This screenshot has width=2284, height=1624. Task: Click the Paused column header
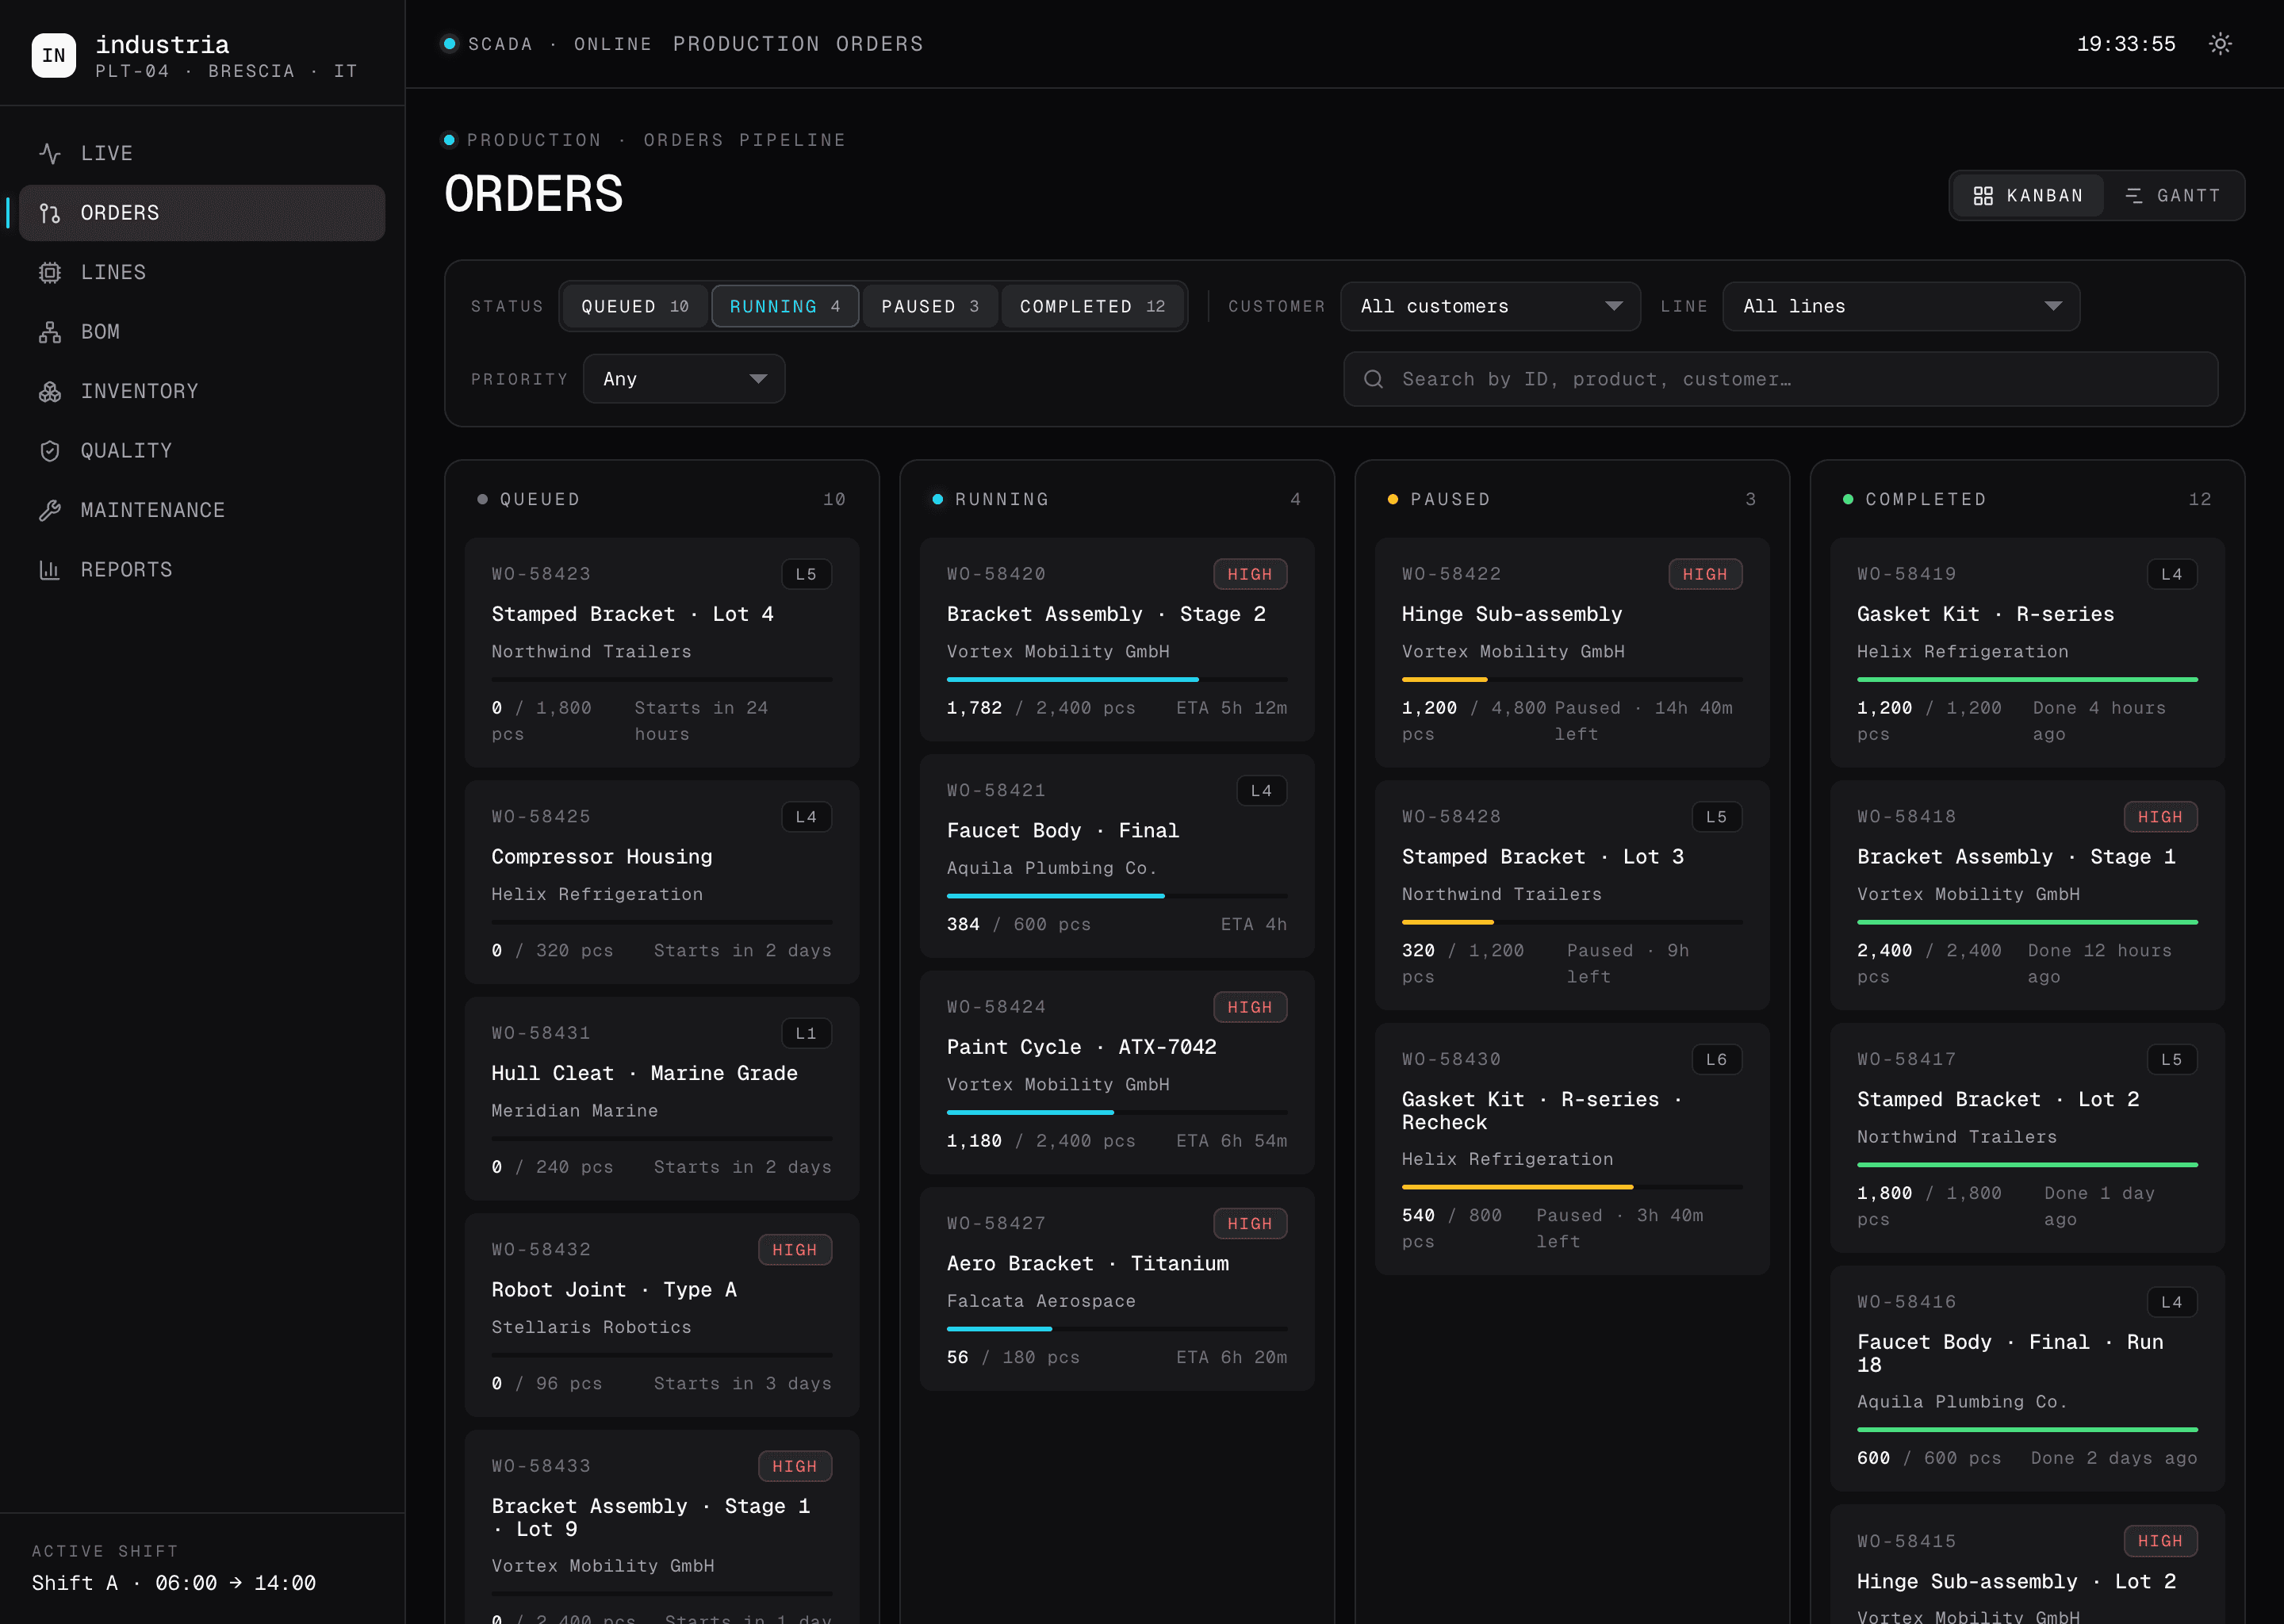click(1572, 499)
